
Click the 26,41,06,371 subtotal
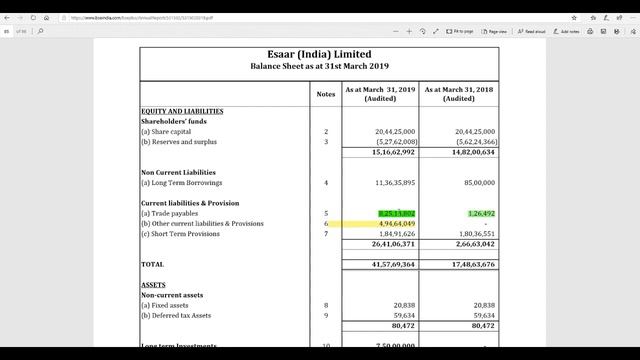pos(393,244)
